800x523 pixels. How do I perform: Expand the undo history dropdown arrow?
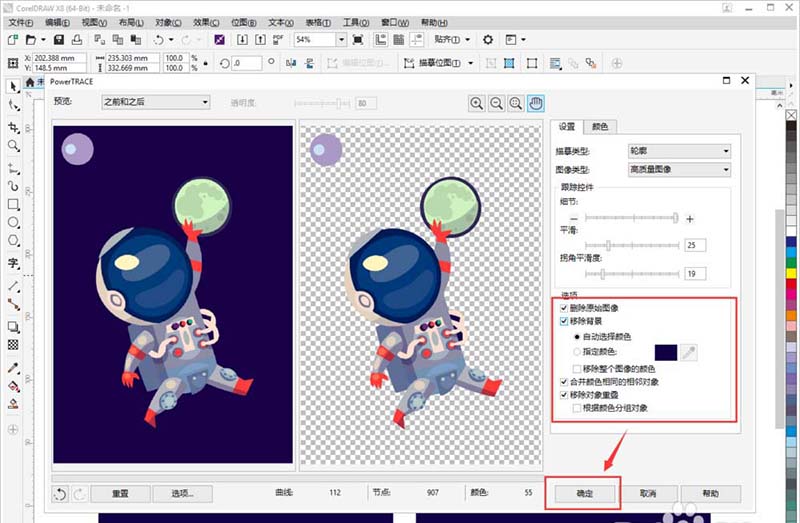[171, 39]
